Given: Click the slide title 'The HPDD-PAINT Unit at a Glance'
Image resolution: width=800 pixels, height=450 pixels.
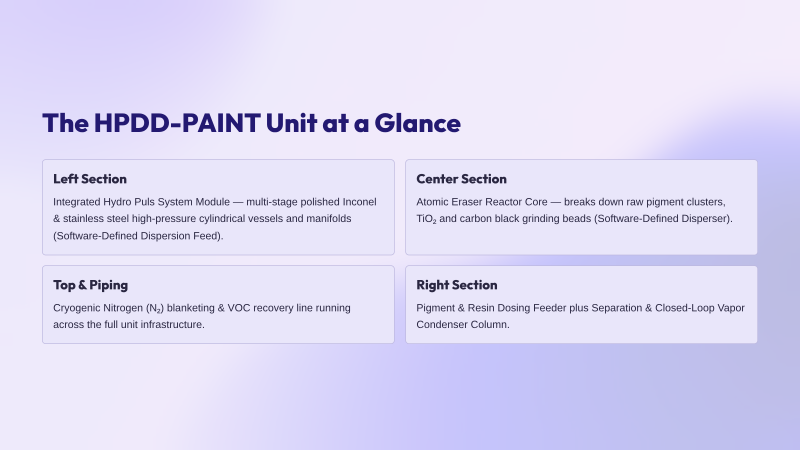Looking at the screenshot, I should pos(252,123).
